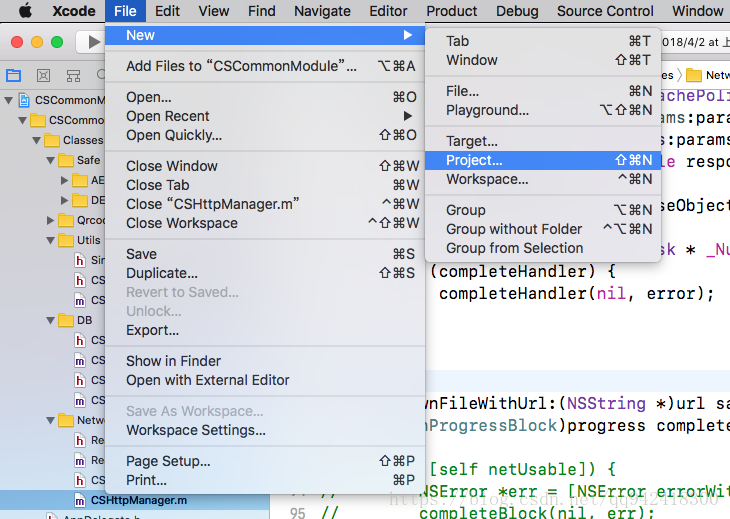730x519 pixels.
Task: Click the Qrcode folder icon
Action: 66,220
